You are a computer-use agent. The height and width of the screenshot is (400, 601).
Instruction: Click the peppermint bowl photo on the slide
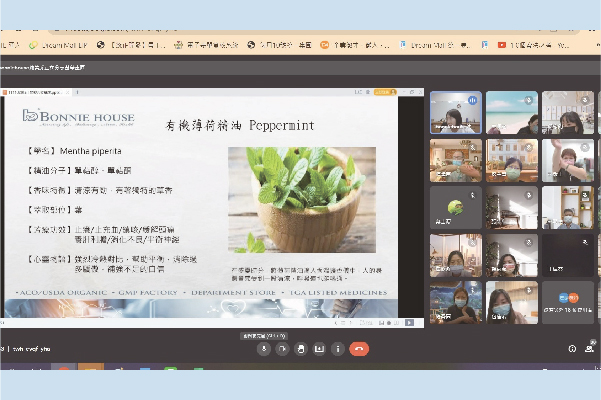point(302,200)
